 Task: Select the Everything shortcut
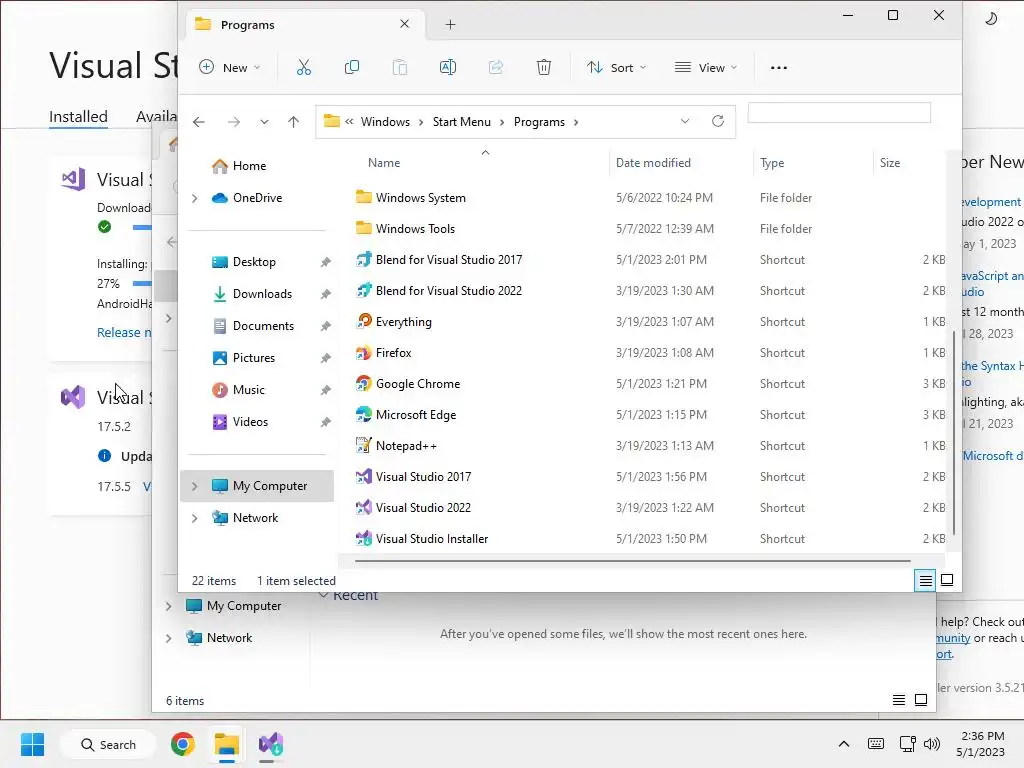pyautogui.click(x=393, y=322)
